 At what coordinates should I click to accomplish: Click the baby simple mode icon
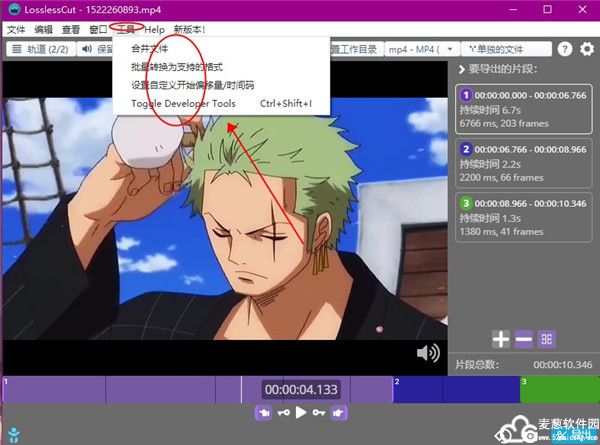(x=14, y=435)
